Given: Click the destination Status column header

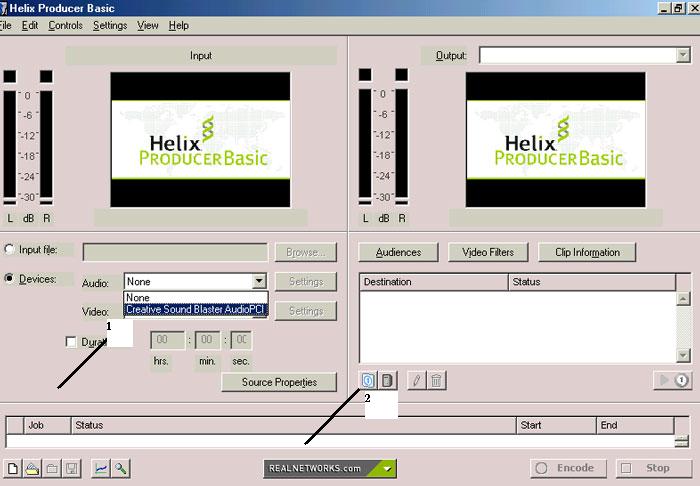Looking at the screenshot, I should pos(592,282).
